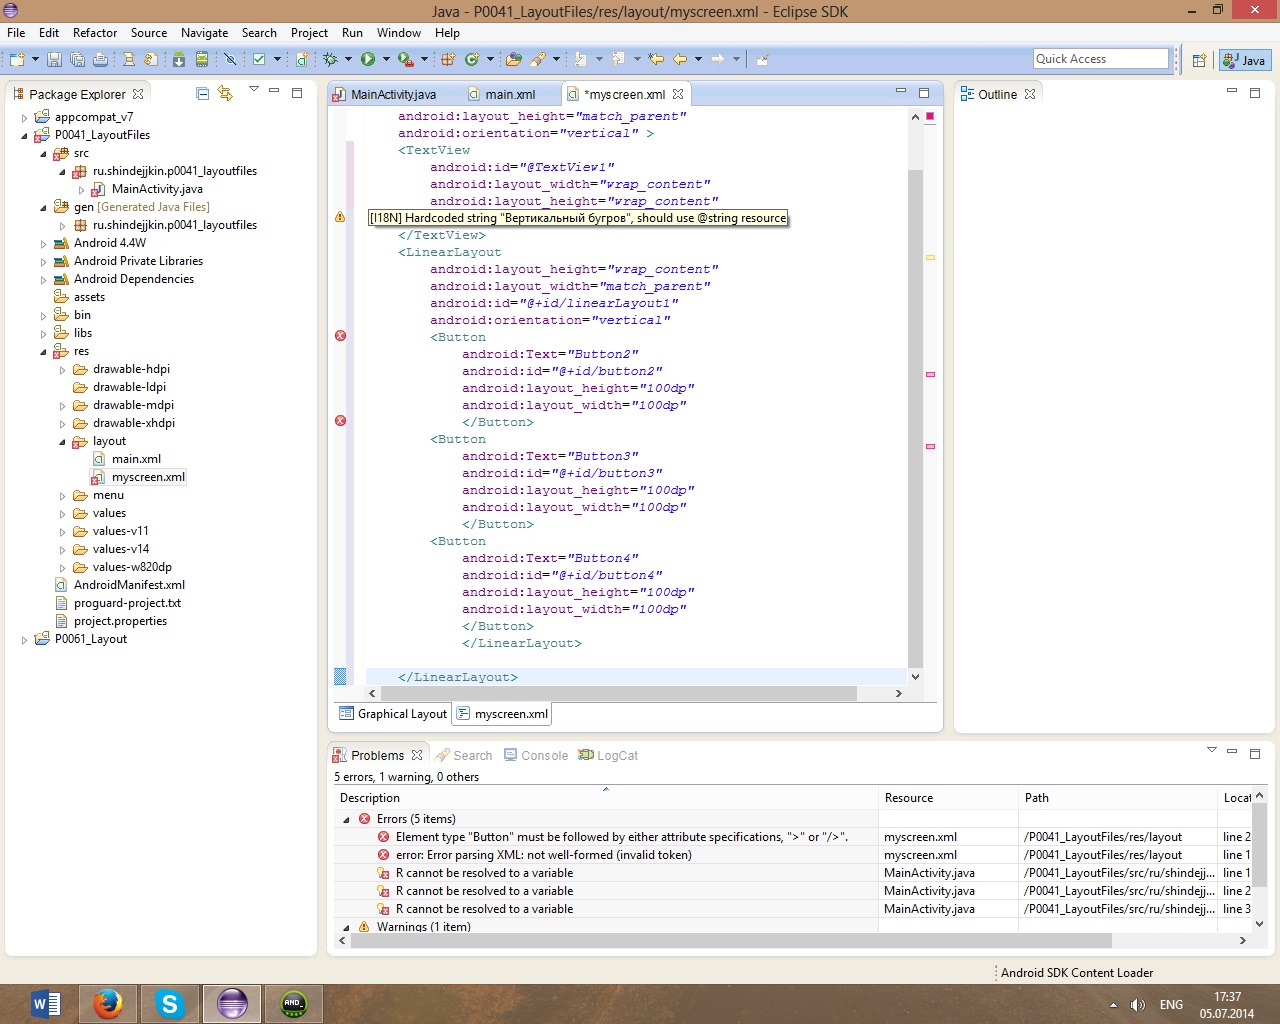Click the Save toolbar icon

click(x=55, y=60)
